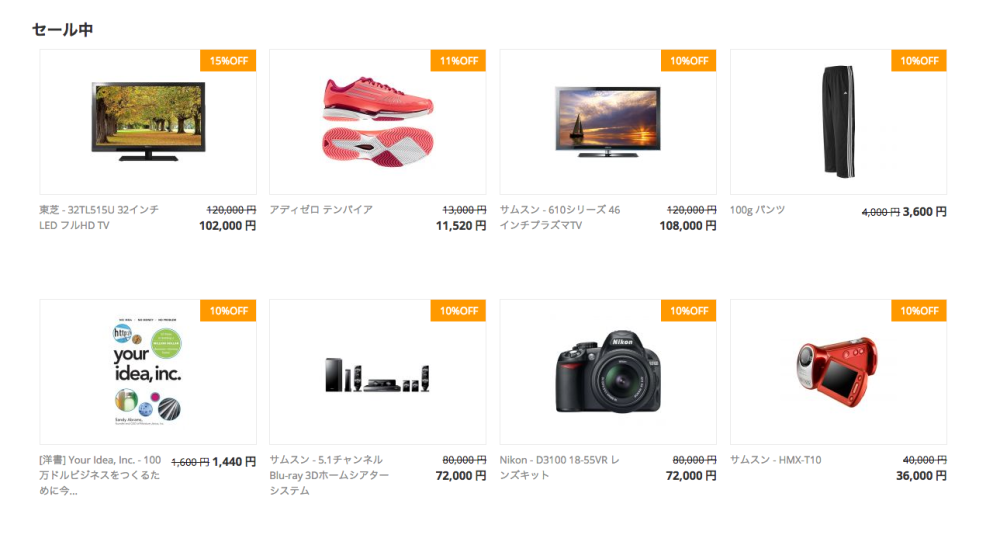Open the アディゼロ テンパイア product link
Image resolution: width=1000 pixels, height=535 pixels.
pyautogui.click(x=321, y=209)
